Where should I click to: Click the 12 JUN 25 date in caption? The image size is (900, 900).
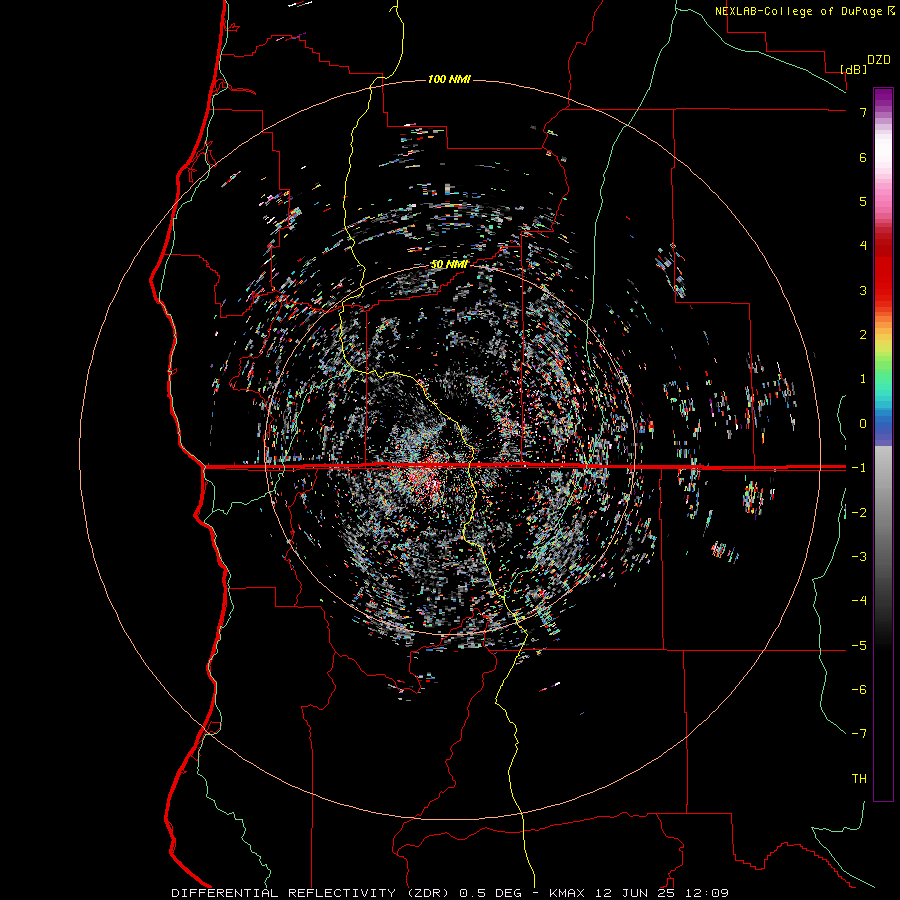[x=634, y=893]
